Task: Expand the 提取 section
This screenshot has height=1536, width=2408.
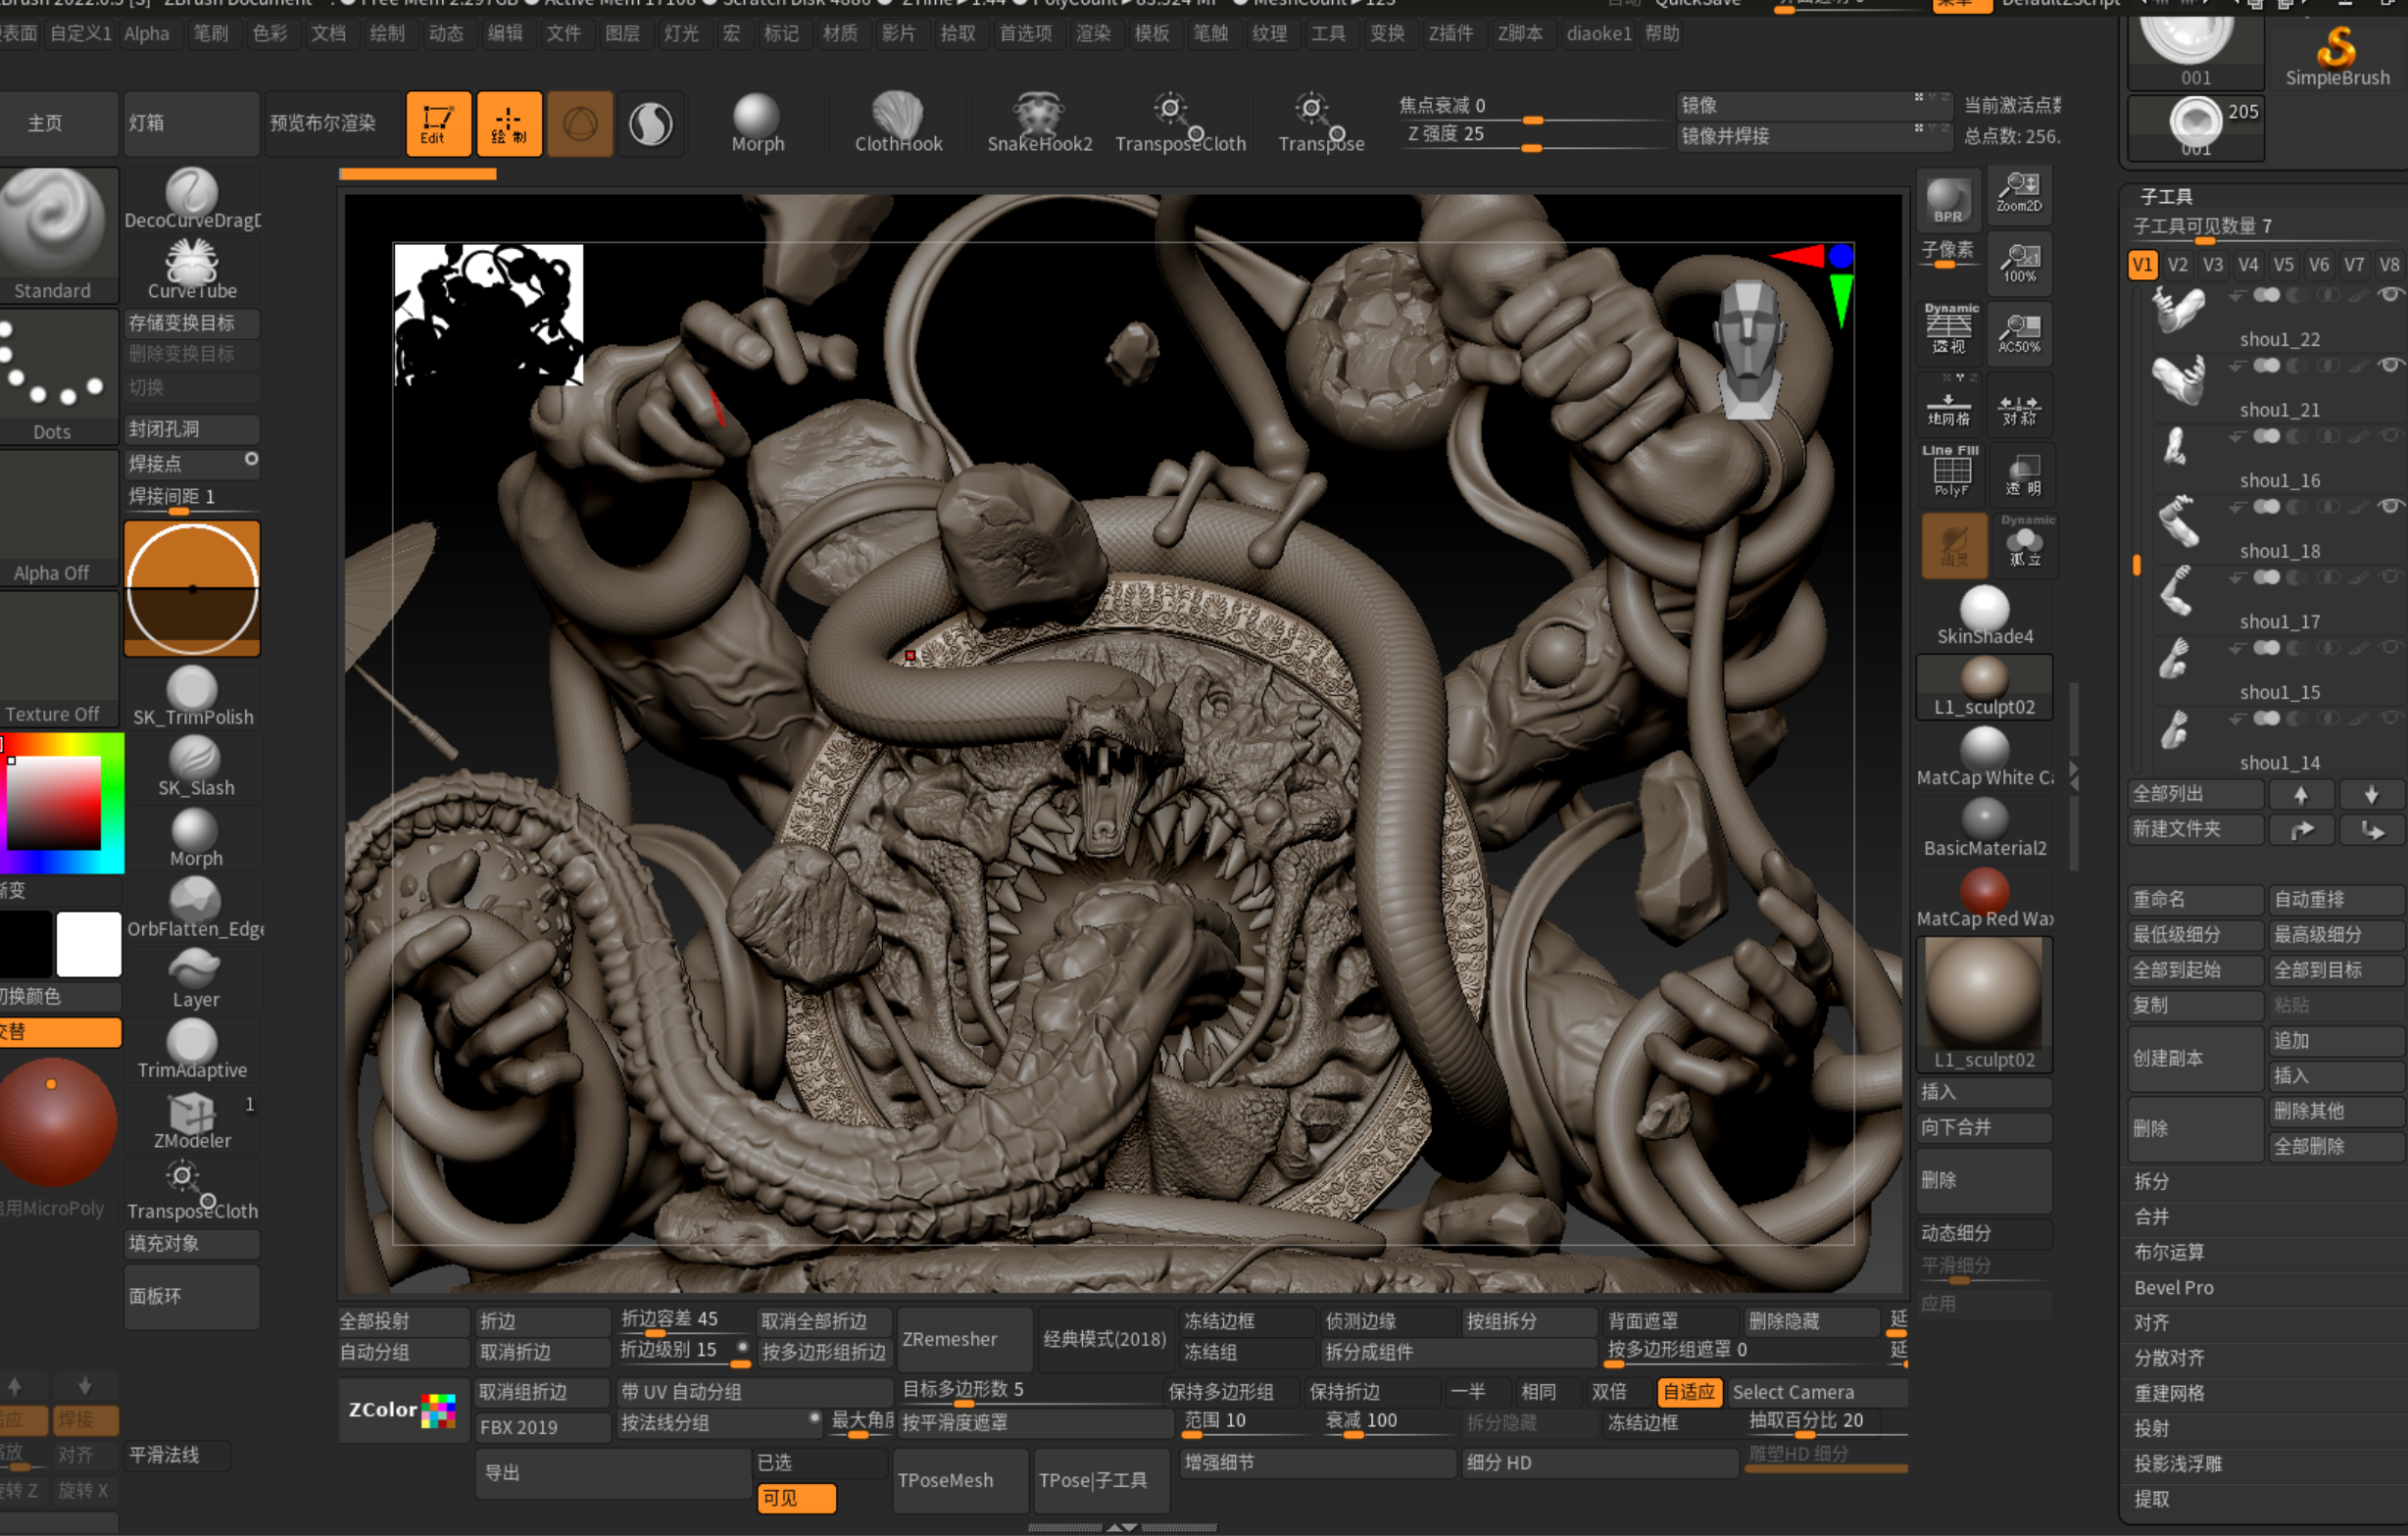Action: 2151,1498
